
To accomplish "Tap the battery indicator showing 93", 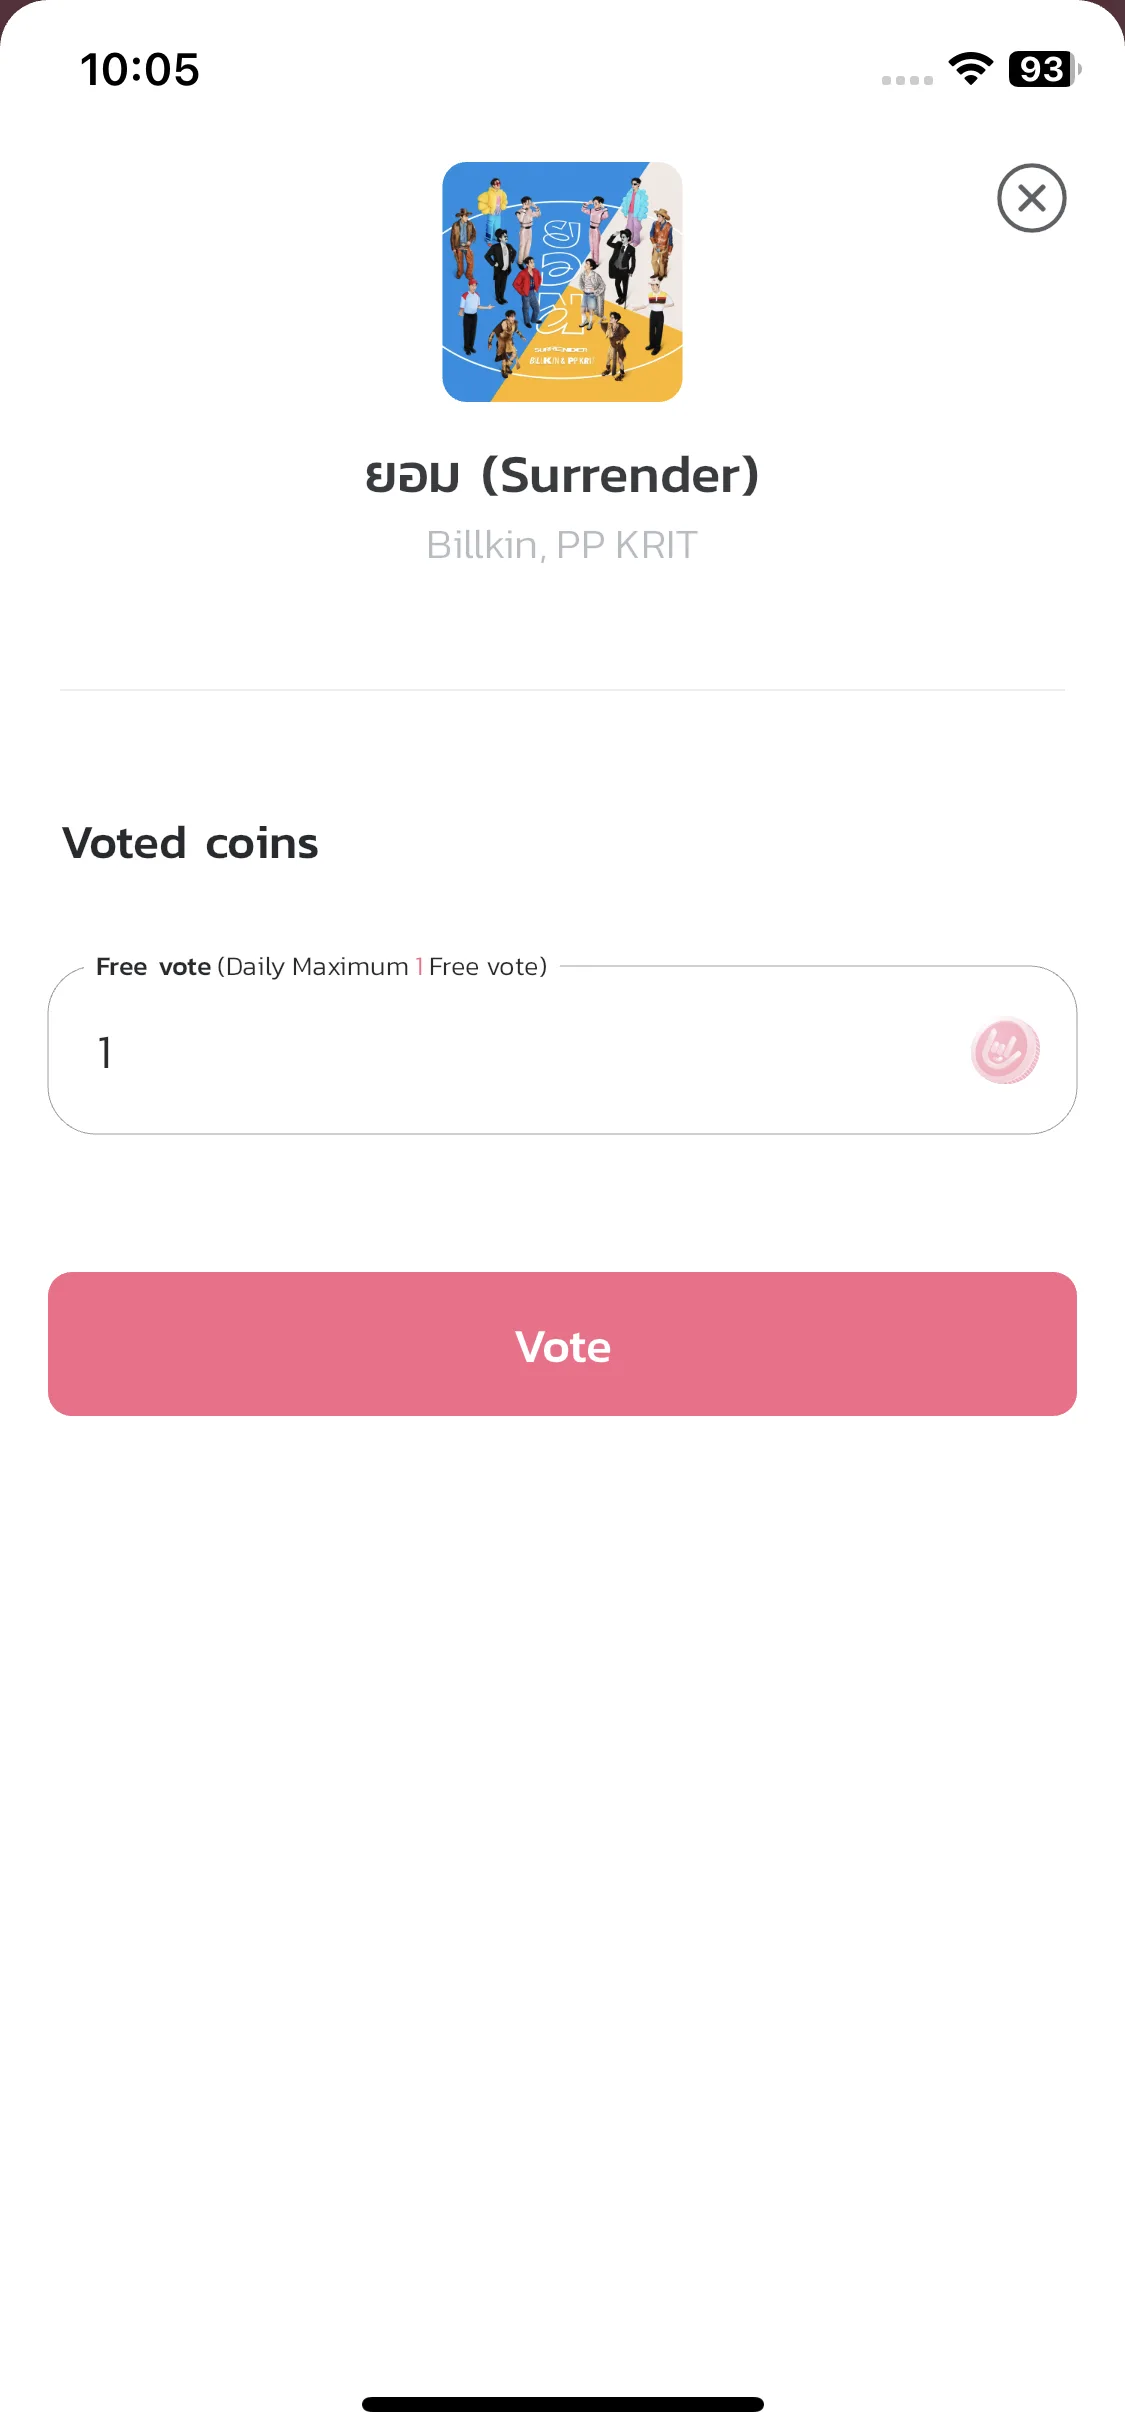I will (1044, 69).
